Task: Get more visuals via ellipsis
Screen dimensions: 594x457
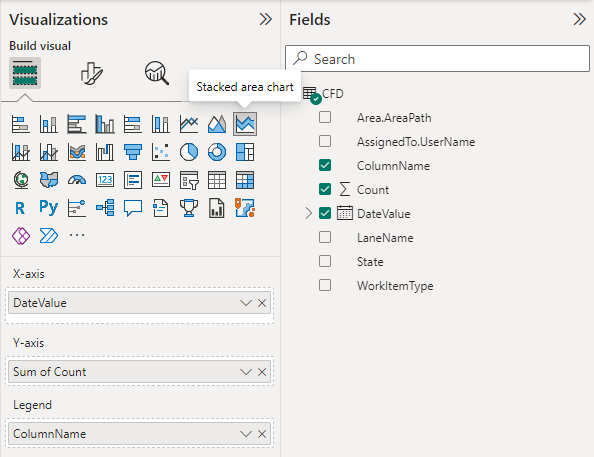Action: pyautogui.click(x=77, y=236)
